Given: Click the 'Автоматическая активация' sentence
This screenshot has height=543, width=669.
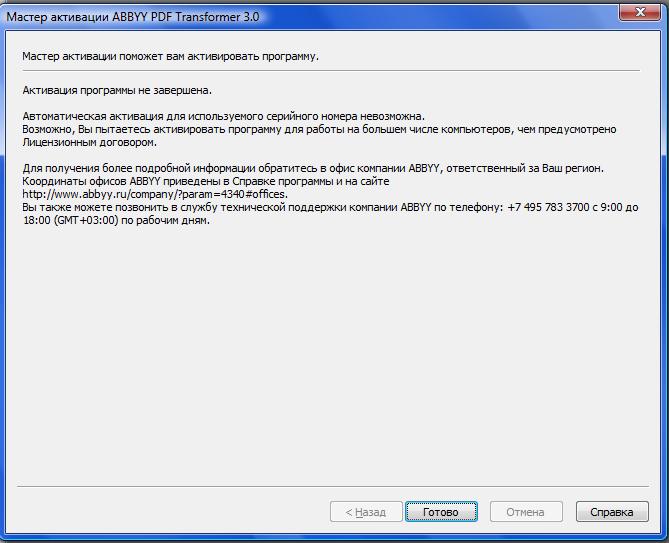Looking at the screenshot, I should tap(224, 116).
